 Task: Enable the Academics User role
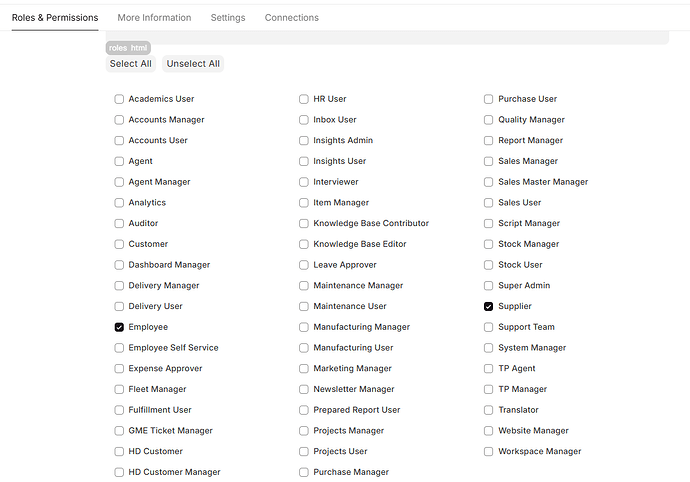click(119, 99)
